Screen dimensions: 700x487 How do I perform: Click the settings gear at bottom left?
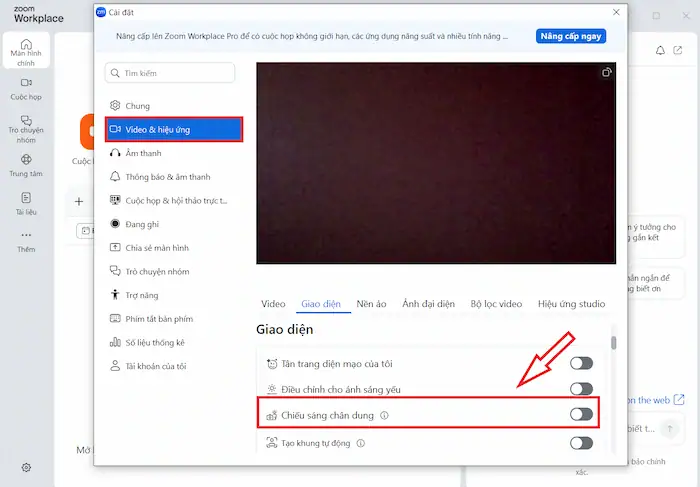pyautogui.click(x=26, y=467)
